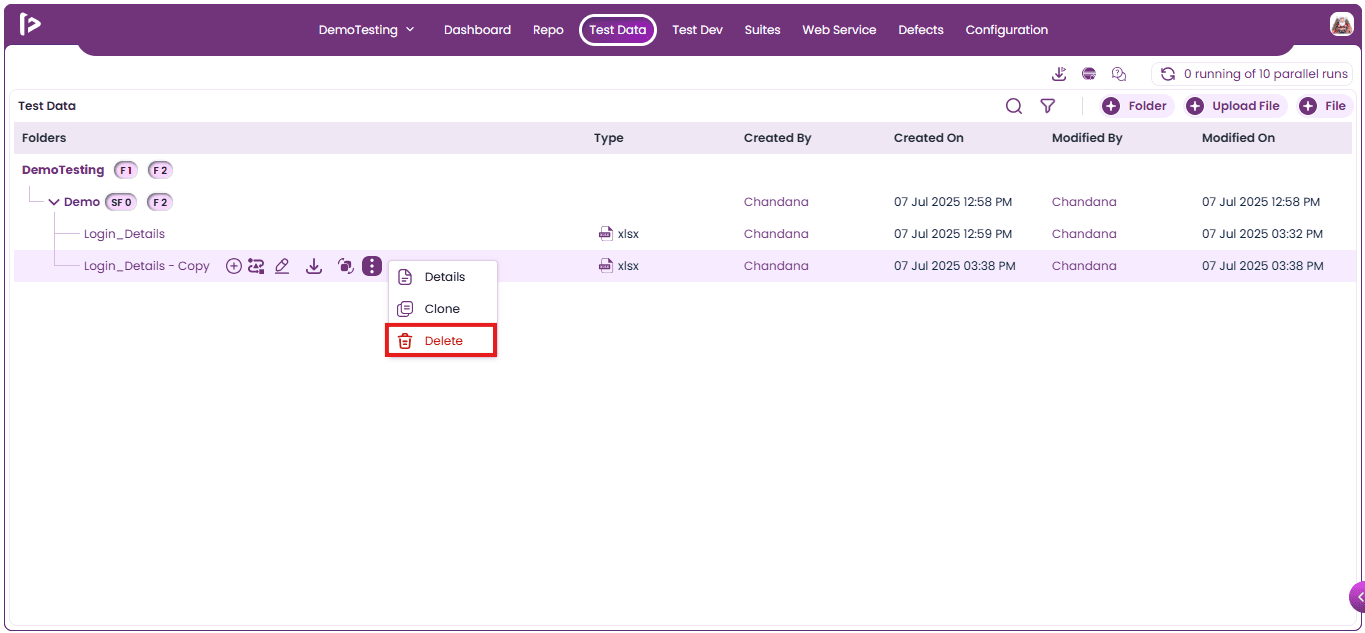Click the app logo in top-left corner
The width and height of the screenshot is (1365, 633).
[30, 25]
